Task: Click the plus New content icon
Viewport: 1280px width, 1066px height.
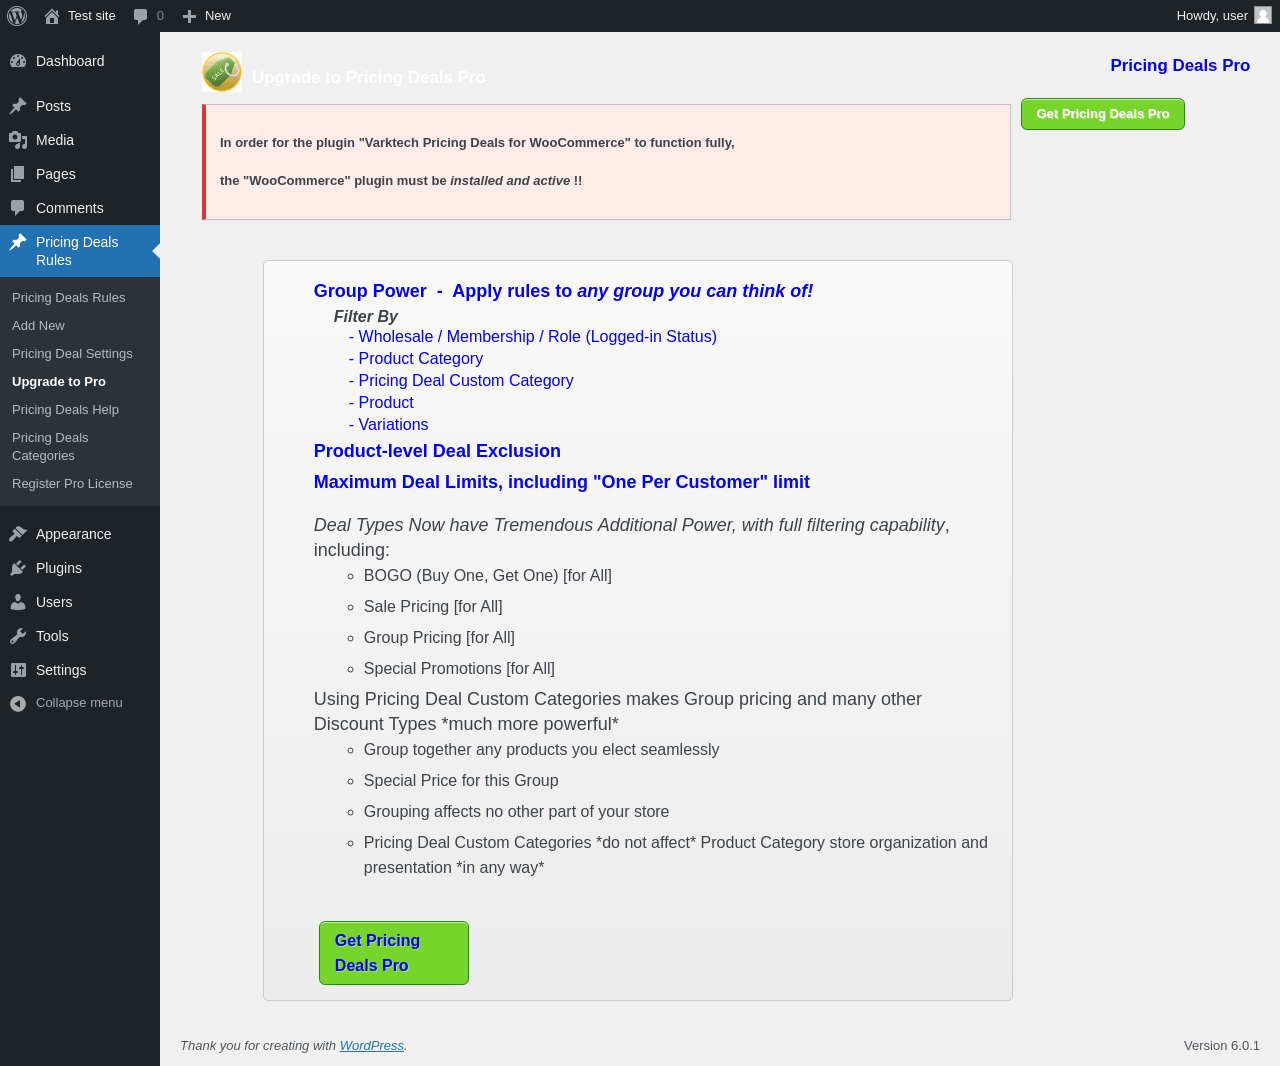Action: (x=189, y=16)
